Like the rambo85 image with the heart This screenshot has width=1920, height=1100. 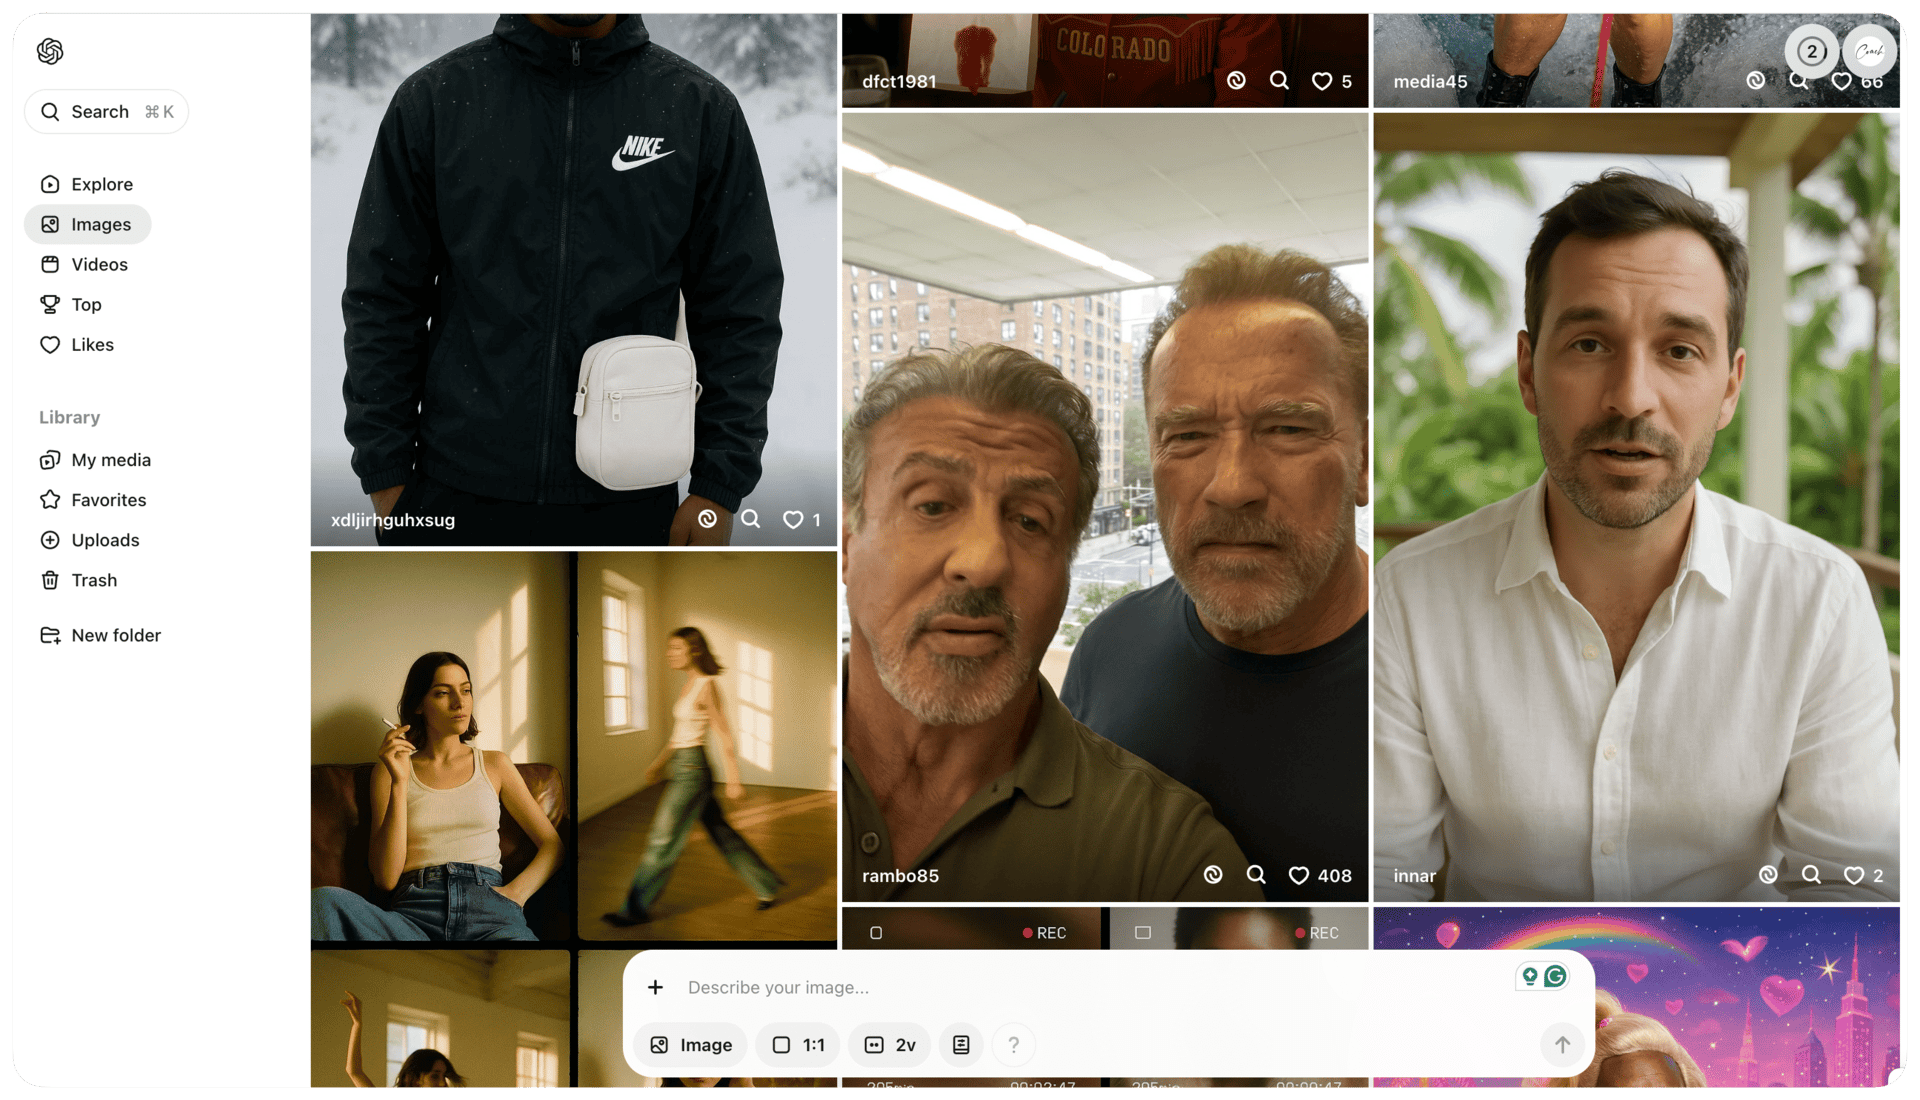click(x=1299, y=876)
